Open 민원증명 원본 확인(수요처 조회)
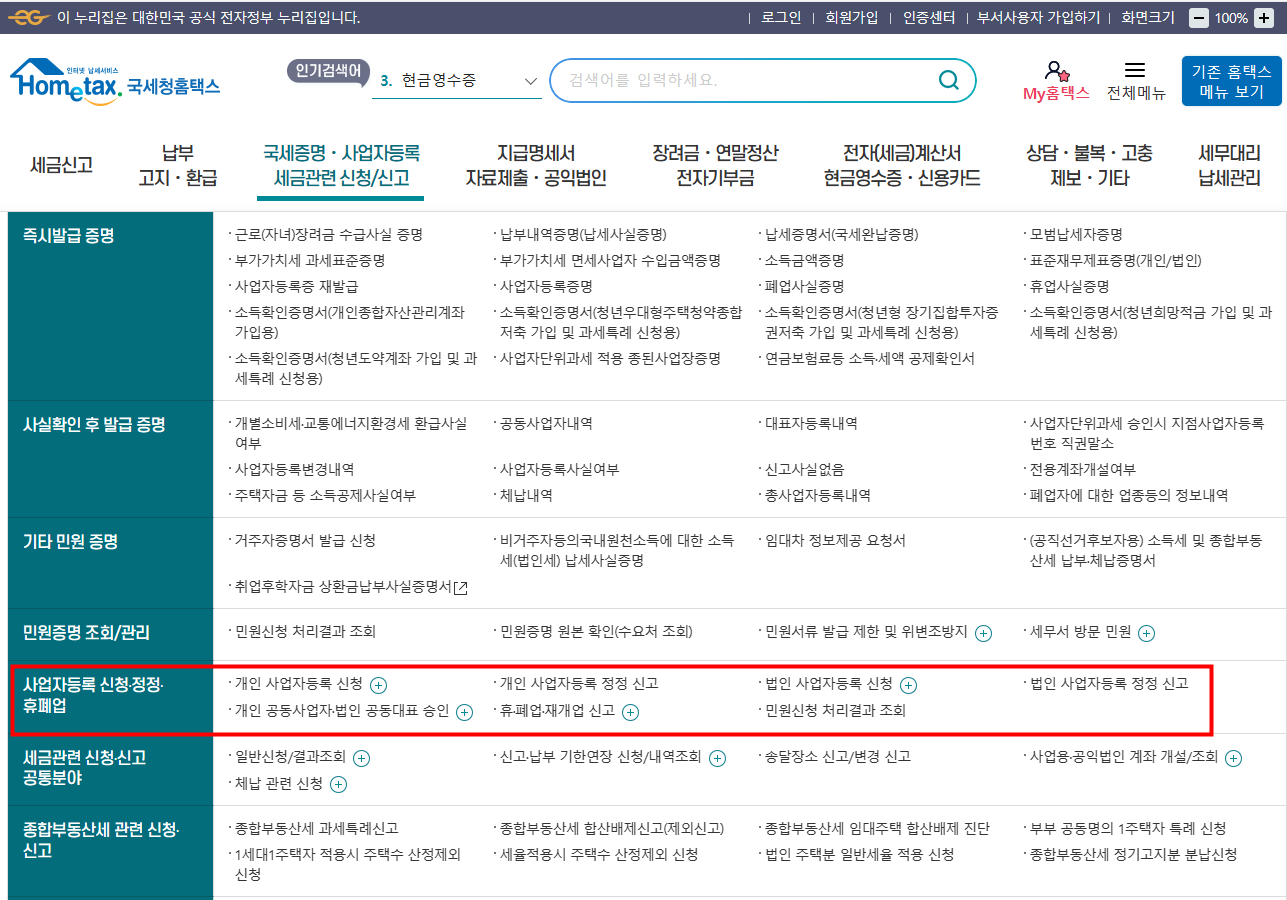Viewport: 1287px width, 900px height. pos(596,632)
